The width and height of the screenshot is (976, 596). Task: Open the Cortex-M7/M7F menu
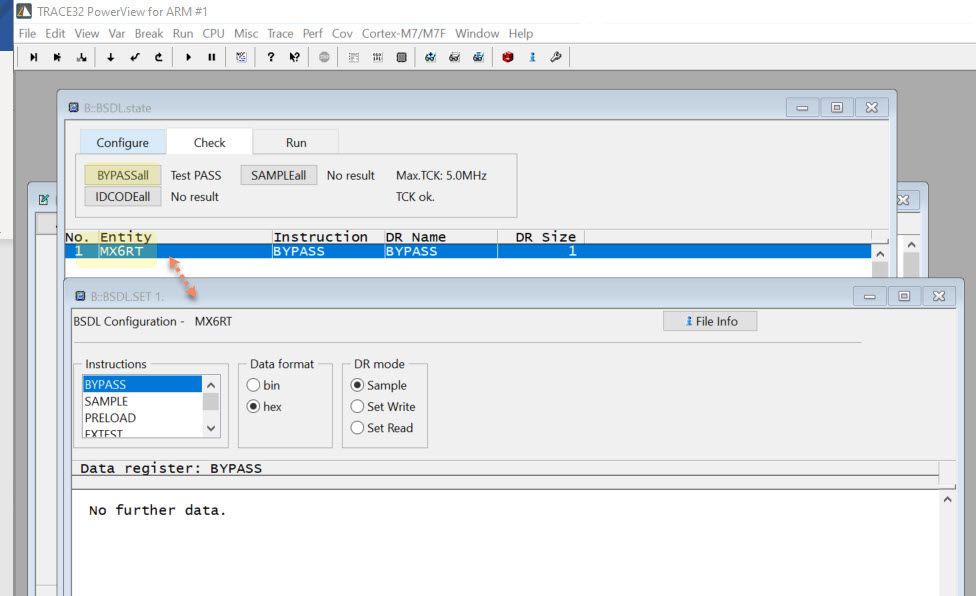[404, 34]
